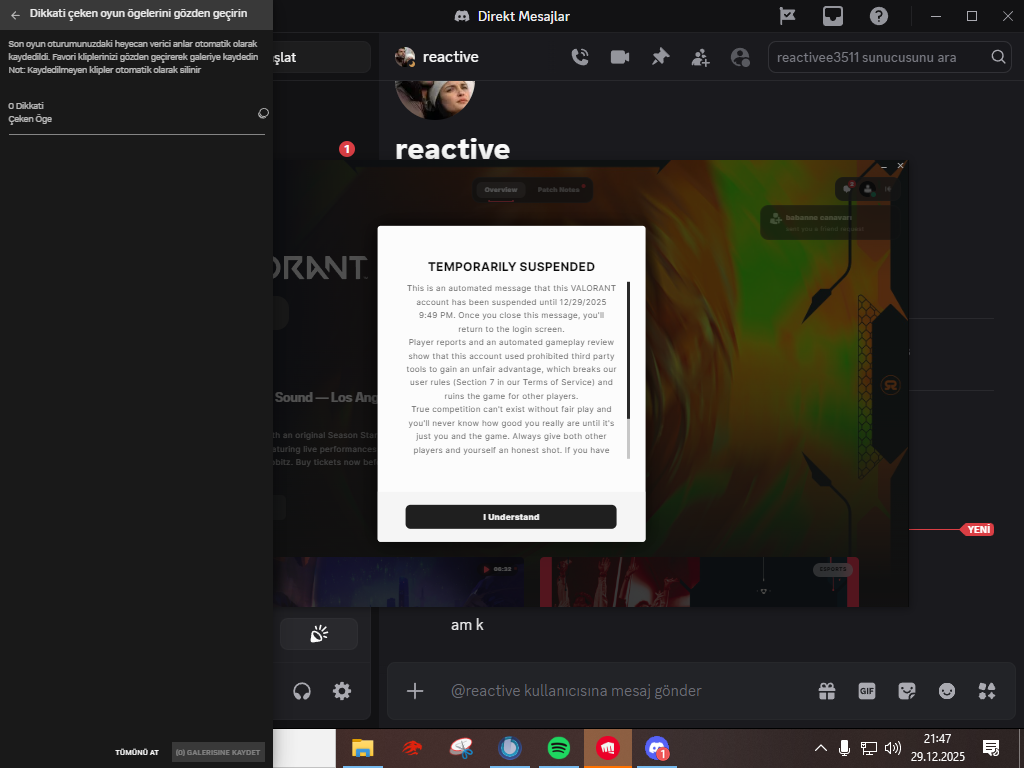Toggle the user profile panel icon
The height and width of the screenshot is (768, 1024).
pos(740,57)
